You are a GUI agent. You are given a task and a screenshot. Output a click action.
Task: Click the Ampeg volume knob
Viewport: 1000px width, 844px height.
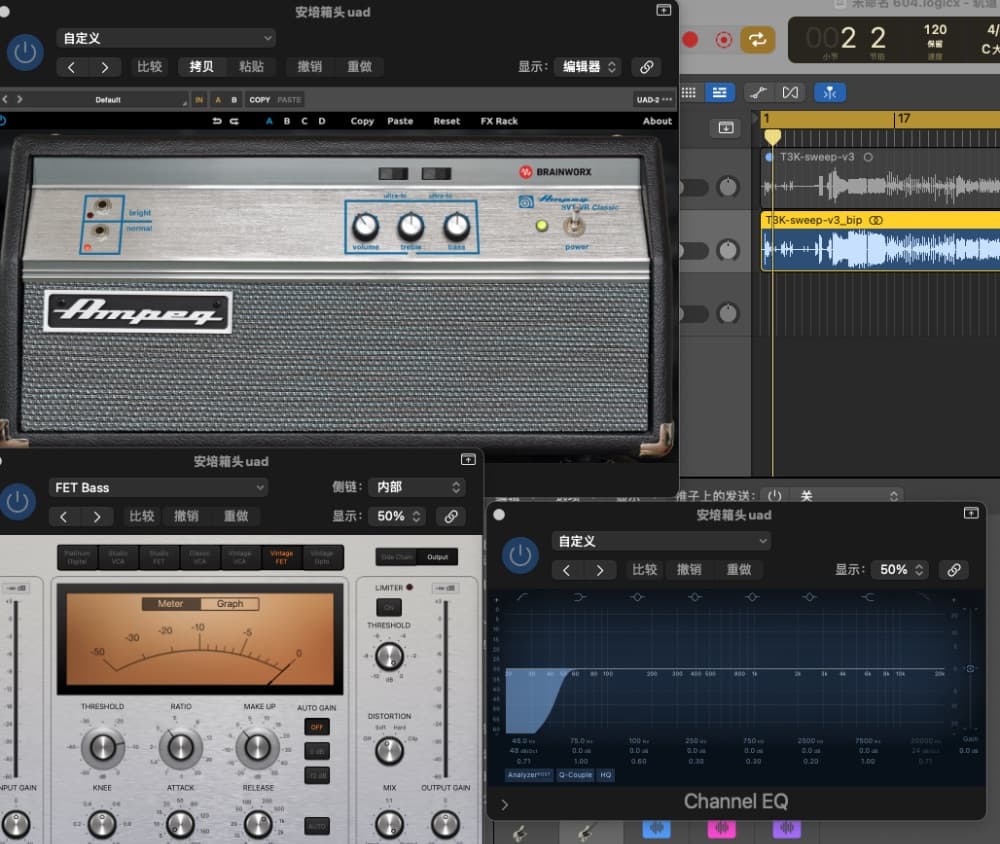[365, 226]
